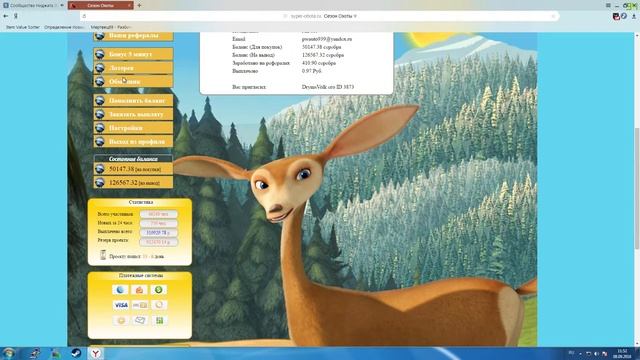Click the bank card payment icon beside VISA

140,305
